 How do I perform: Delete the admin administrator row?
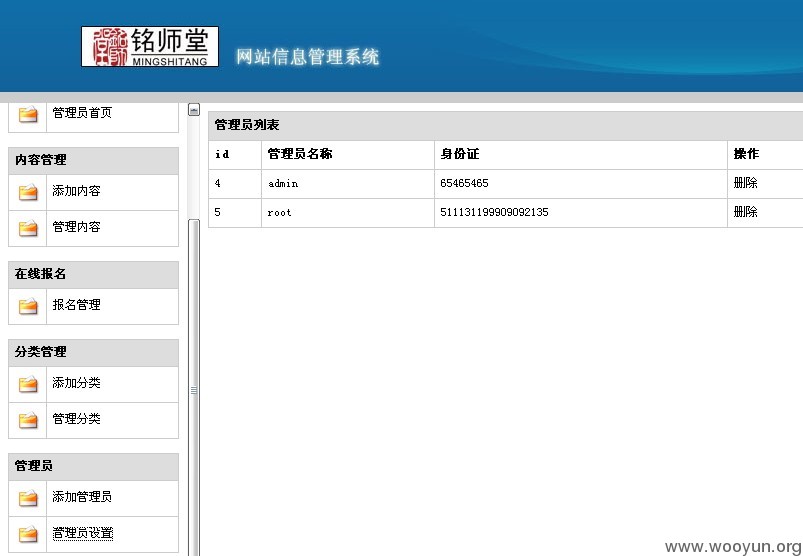745,183
